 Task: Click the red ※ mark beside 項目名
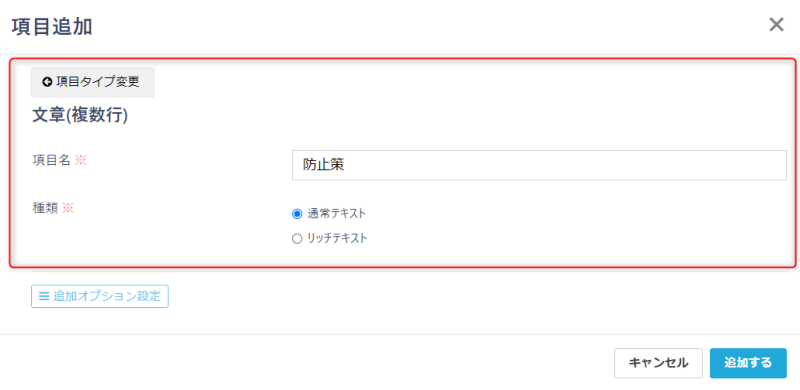[x=81, y=160]
